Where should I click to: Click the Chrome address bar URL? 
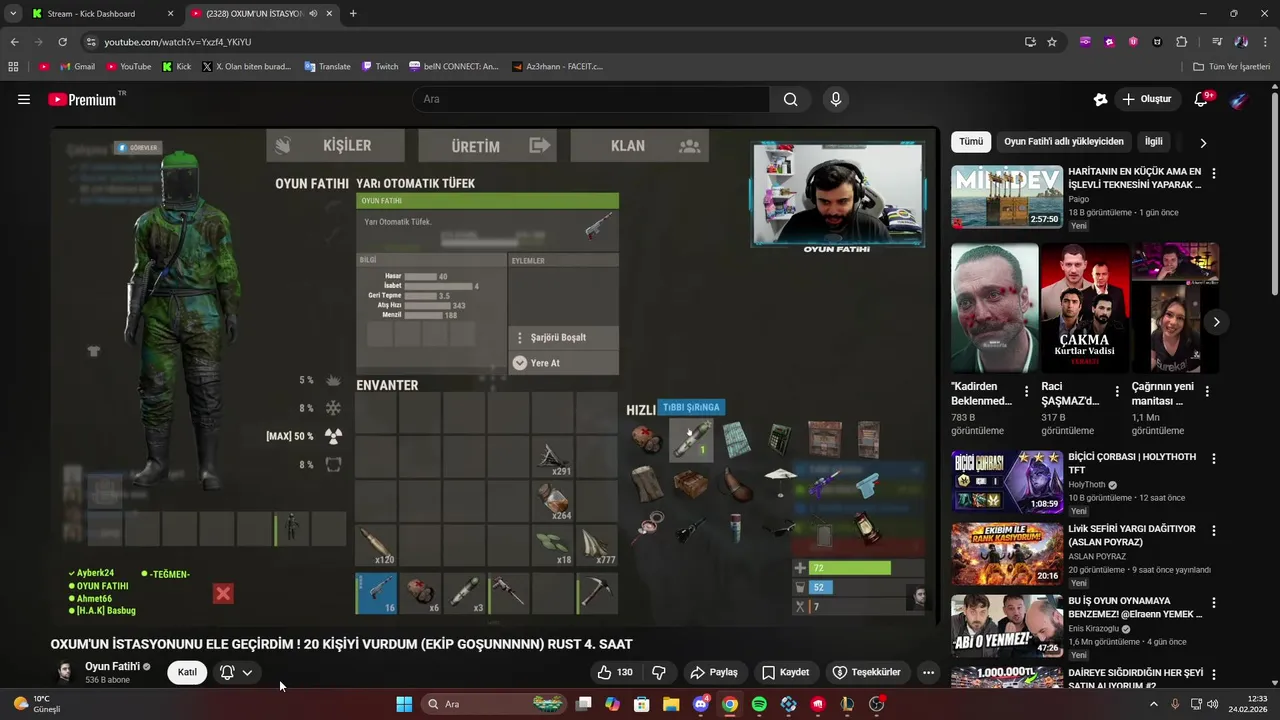coord(177,42)
